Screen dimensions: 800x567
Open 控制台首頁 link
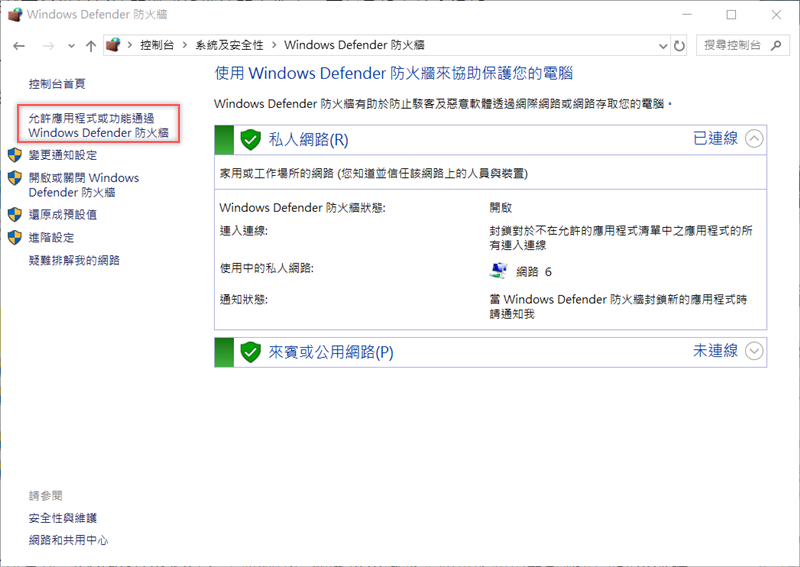coord(57,84)
